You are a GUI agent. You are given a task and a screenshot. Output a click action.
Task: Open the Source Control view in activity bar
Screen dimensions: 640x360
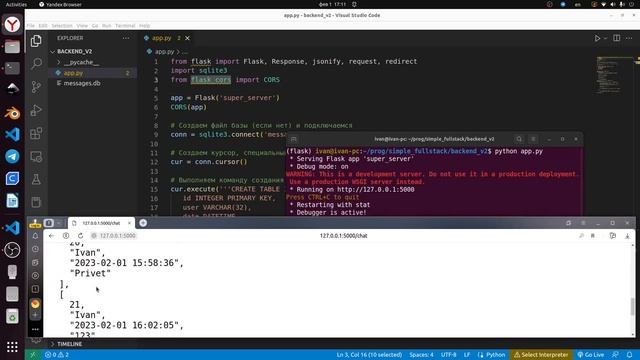[36, 87]
